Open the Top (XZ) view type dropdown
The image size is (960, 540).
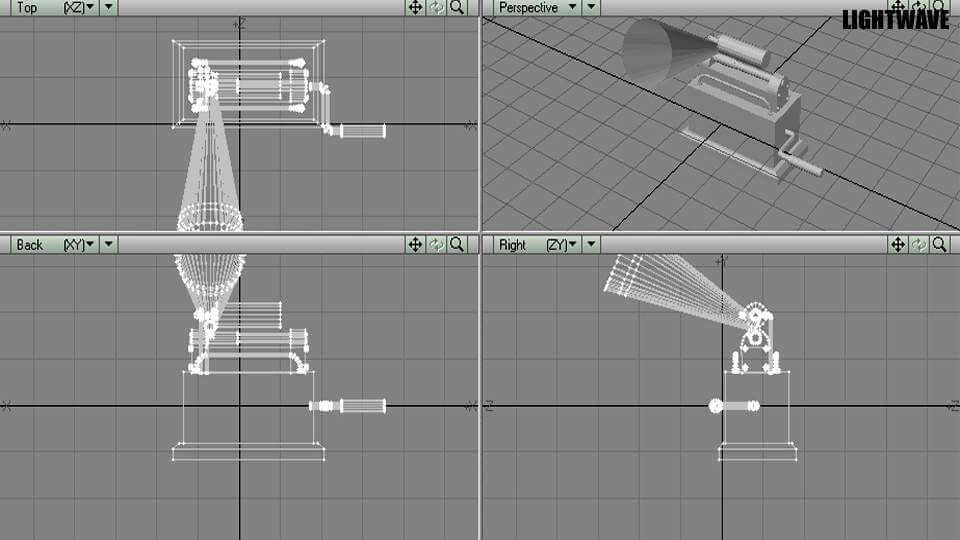80,7
